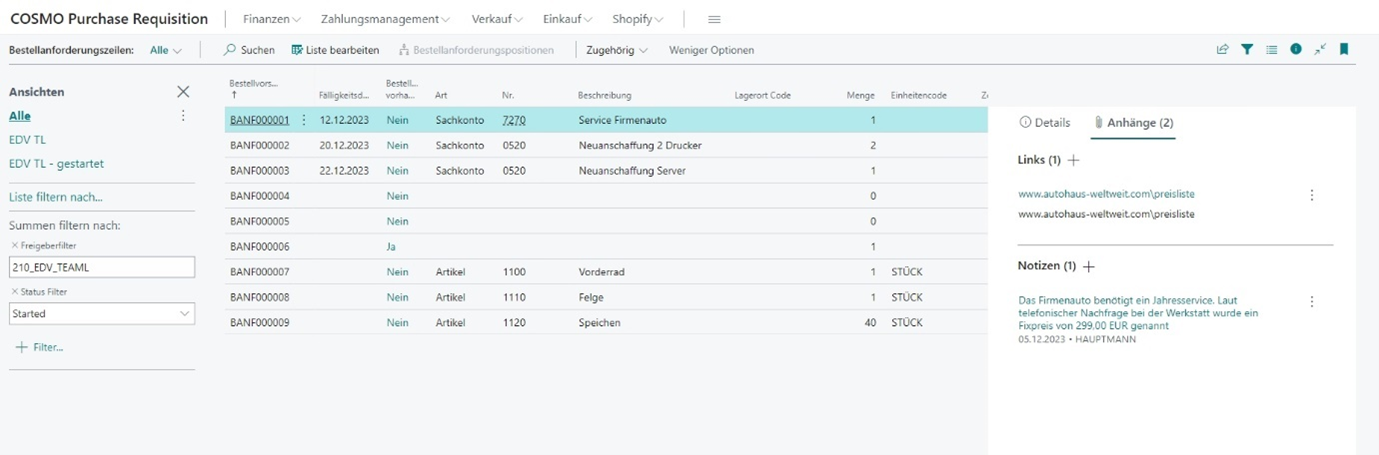Toggle the FactBox info icon
This screenshot has height=455, width=1379.
(x=1296, y=49)
